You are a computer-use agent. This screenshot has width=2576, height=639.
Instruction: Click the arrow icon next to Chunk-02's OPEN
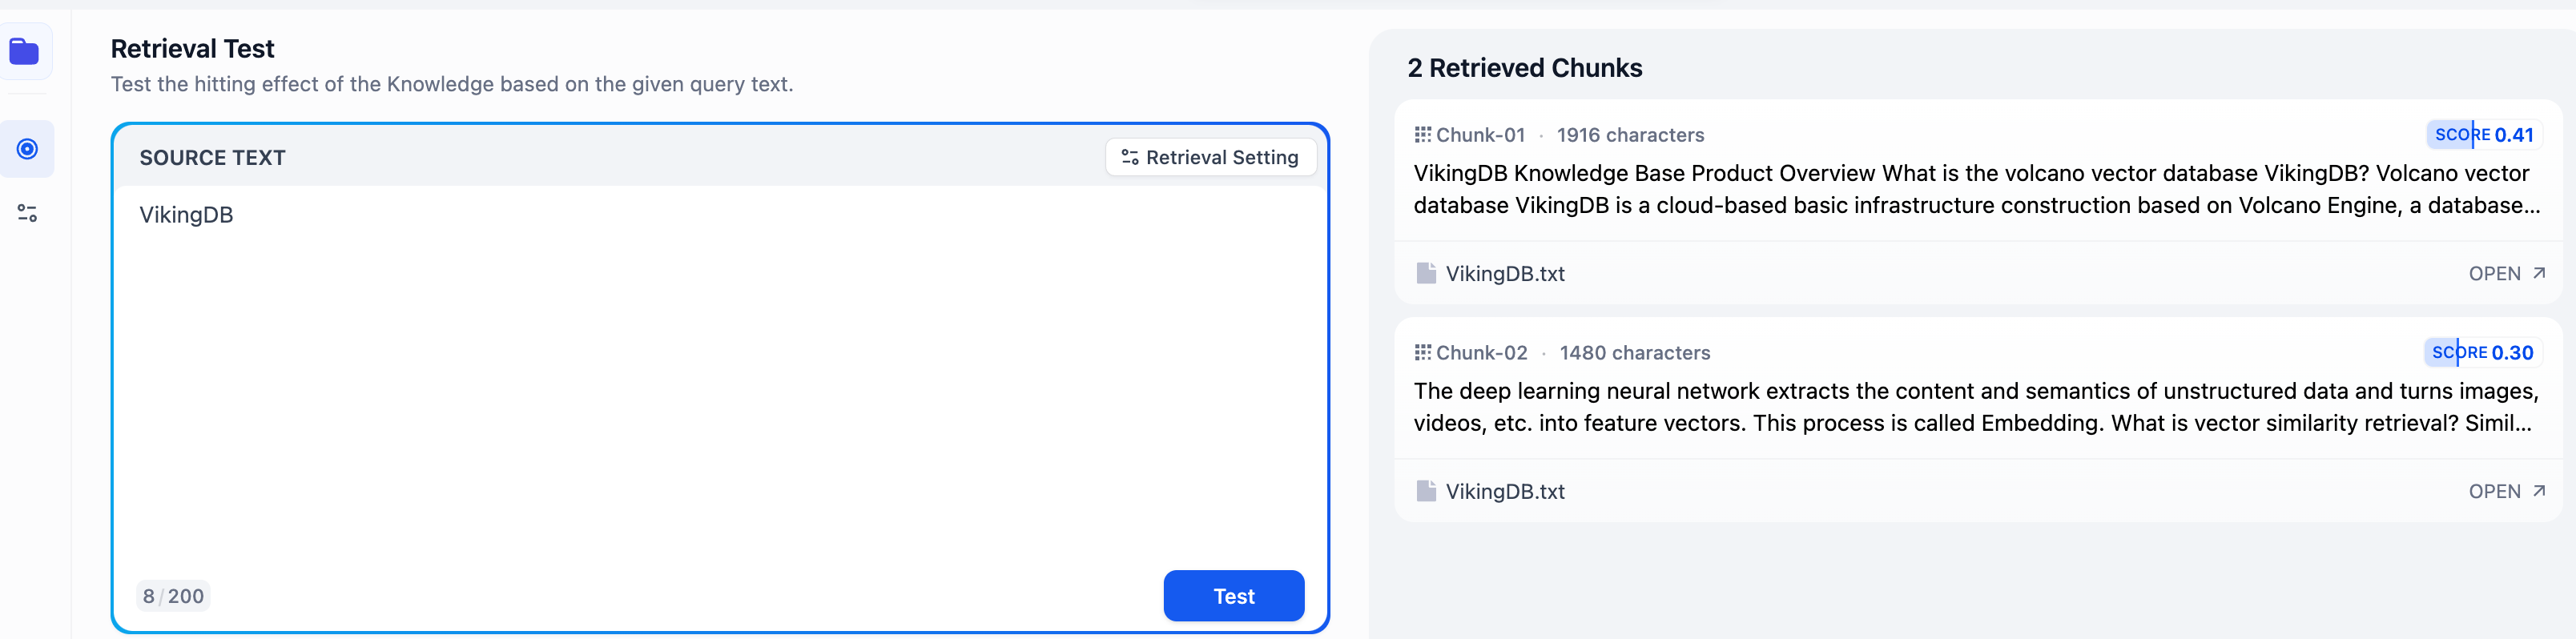(2539, 491)
